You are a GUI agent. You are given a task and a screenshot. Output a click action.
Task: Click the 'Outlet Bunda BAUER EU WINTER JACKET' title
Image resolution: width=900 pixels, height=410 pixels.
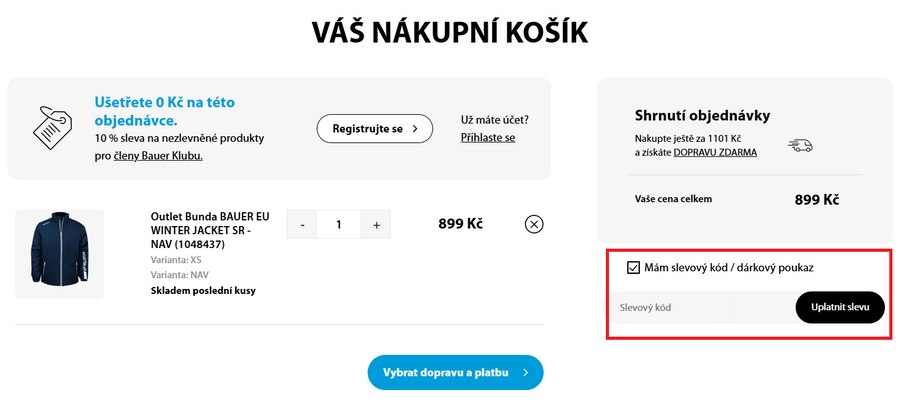[x=210, y=229]
